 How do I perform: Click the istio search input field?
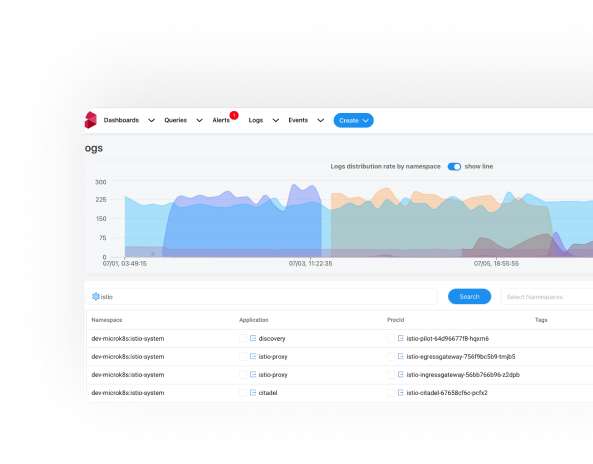click(x=261, y=297)
